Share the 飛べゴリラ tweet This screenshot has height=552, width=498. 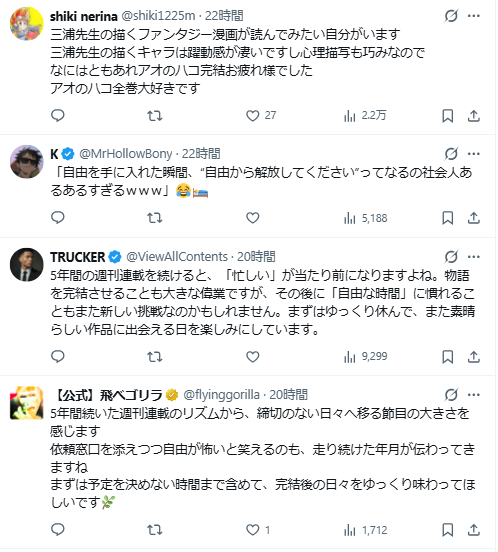coord(474,530)
